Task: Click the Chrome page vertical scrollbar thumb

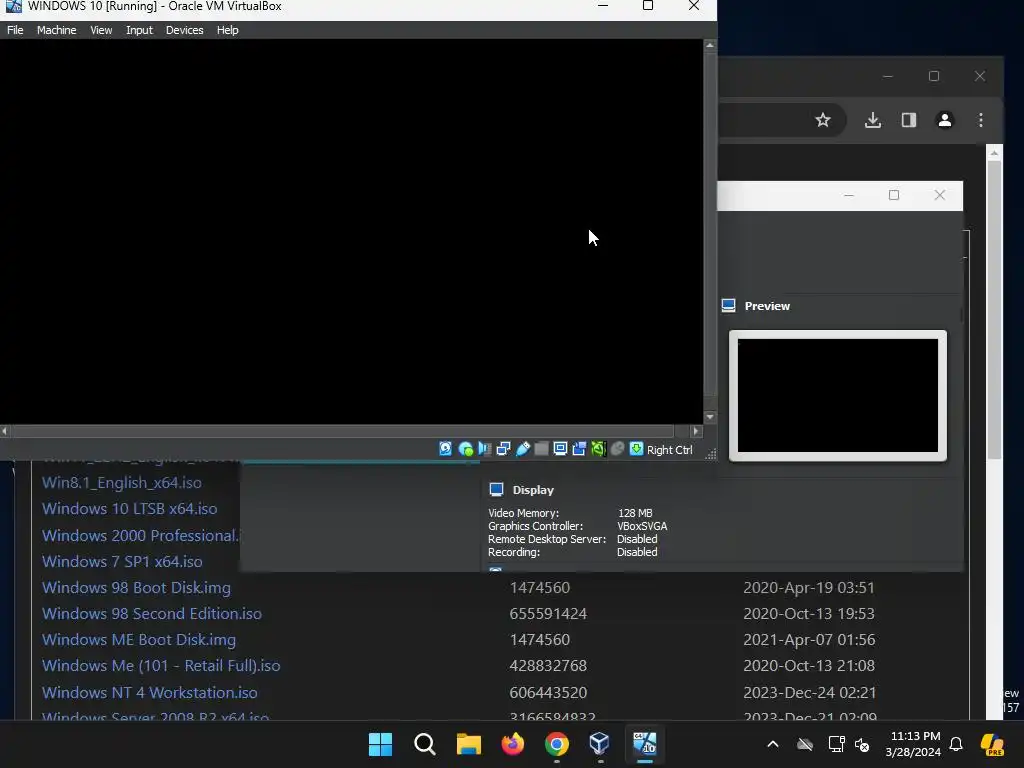Action: pyautogui.click(x=994, y=309)
